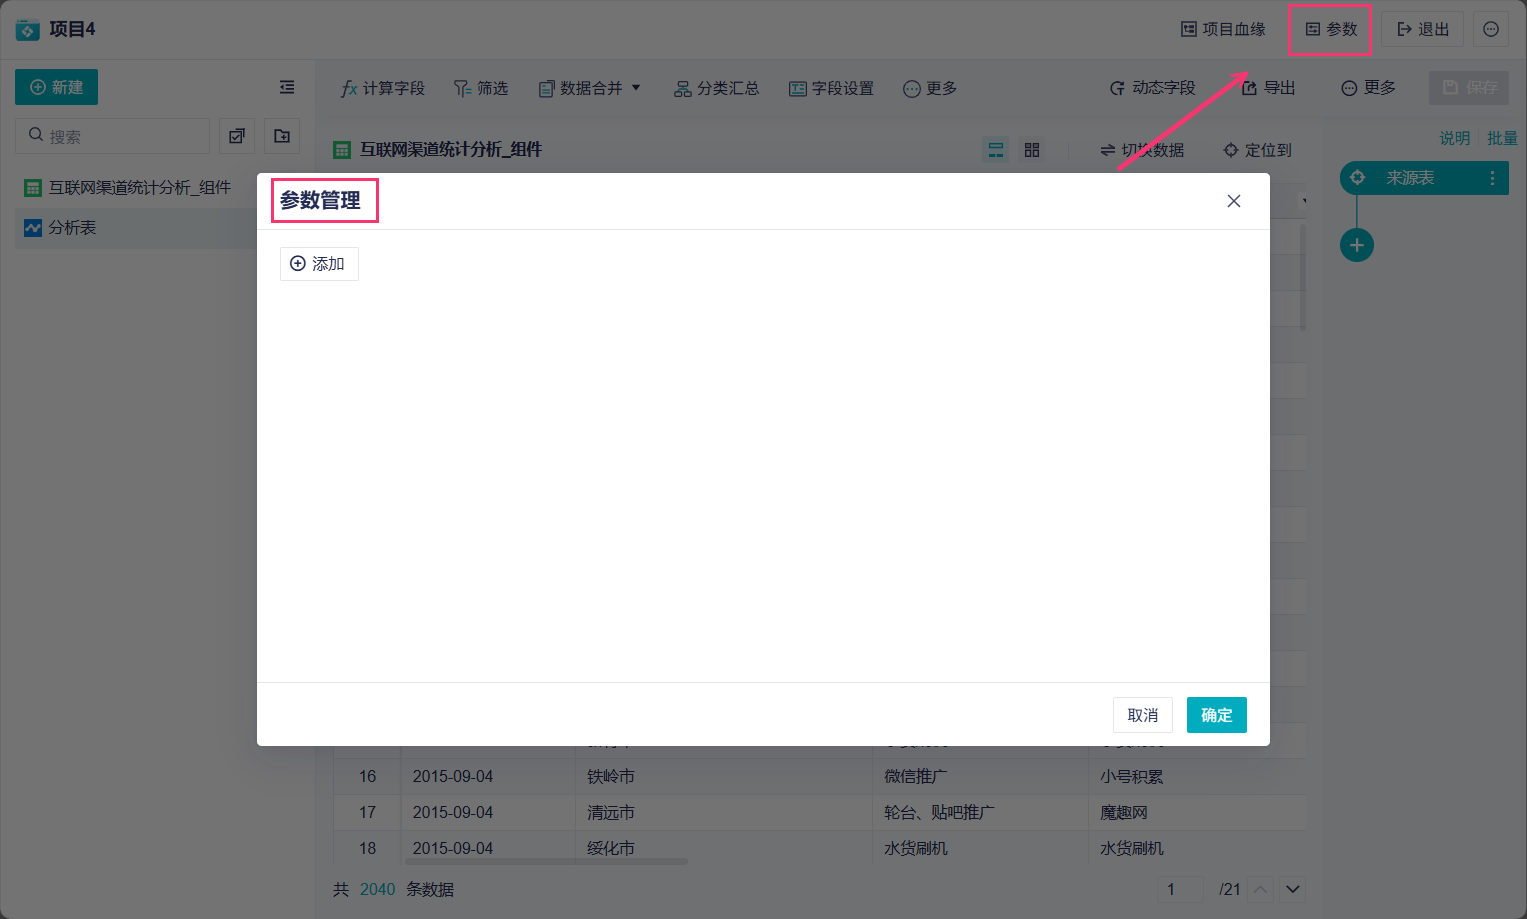This screenshot has width=1527, height=919.
Task: Click the 铁岭市 cell
Action: point(724,776)
